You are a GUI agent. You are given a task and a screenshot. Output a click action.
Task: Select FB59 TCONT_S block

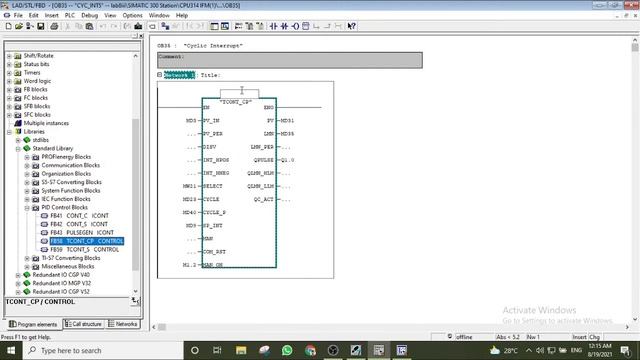84,249
